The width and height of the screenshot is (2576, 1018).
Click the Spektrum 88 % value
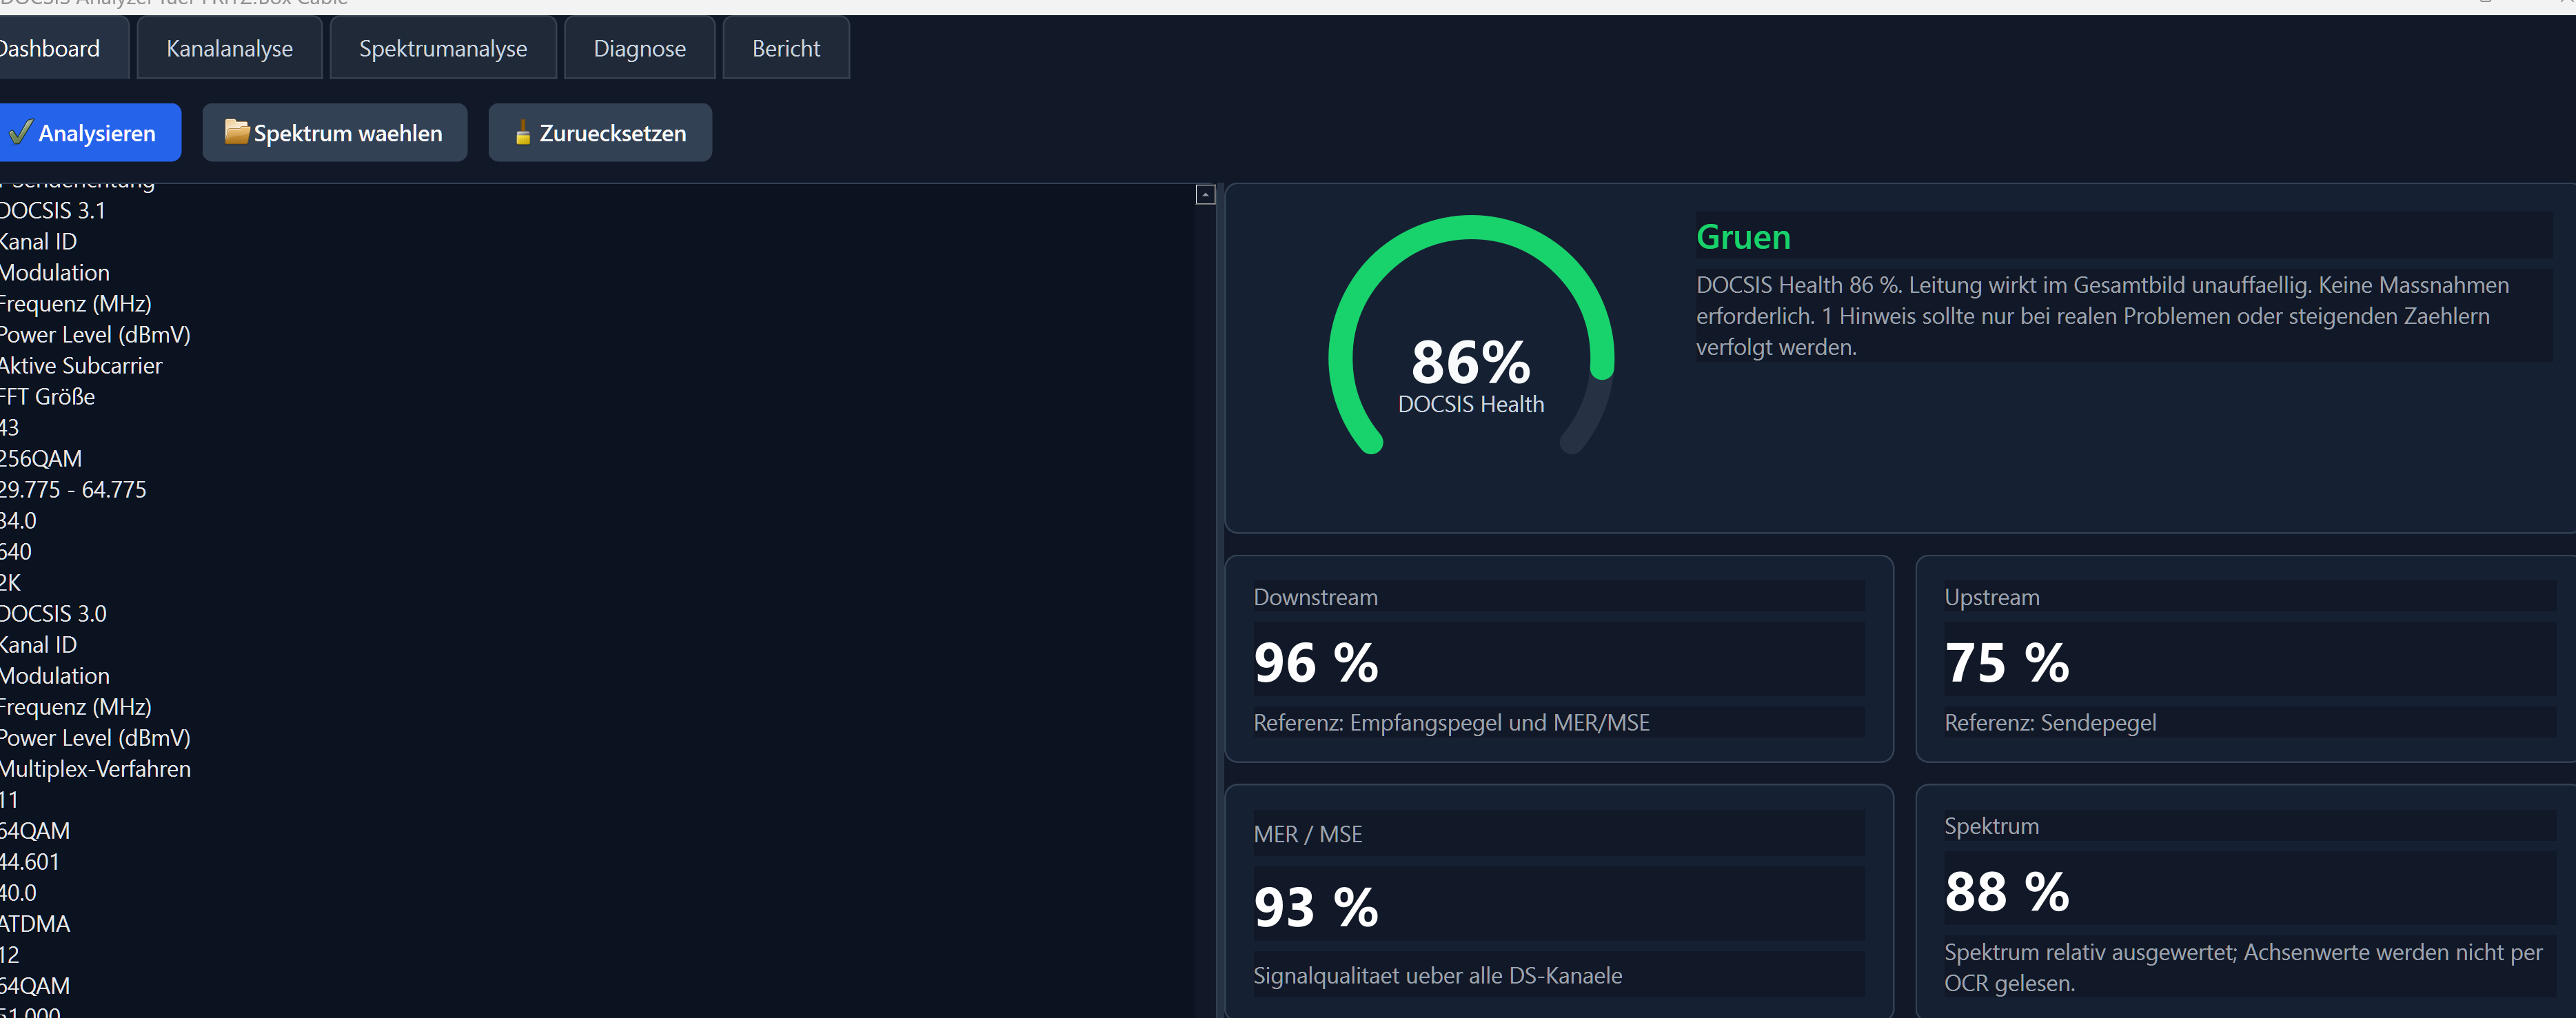[2006, 891]
